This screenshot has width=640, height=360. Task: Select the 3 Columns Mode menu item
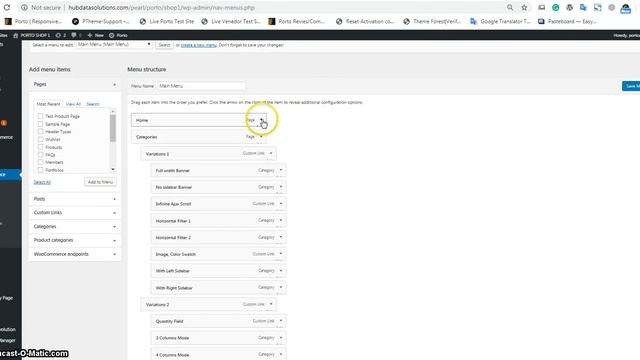click(218, 338)
